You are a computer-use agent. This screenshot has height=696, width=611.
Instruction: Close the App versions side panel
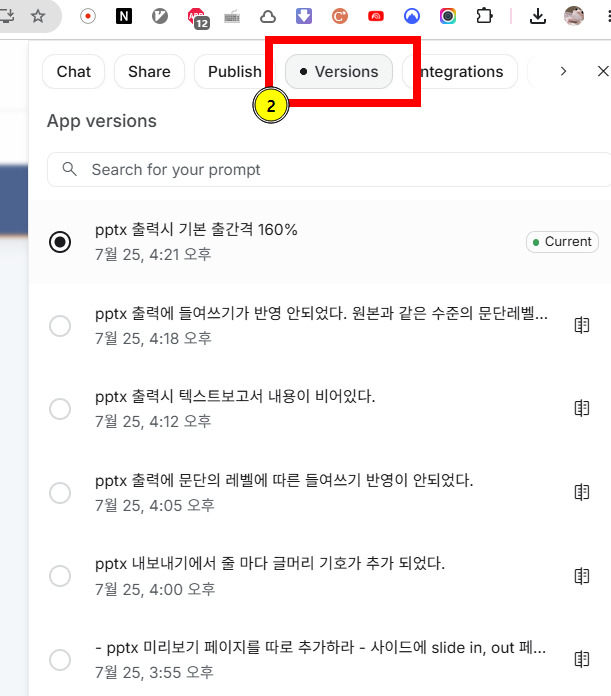click(x=603, y=71)
